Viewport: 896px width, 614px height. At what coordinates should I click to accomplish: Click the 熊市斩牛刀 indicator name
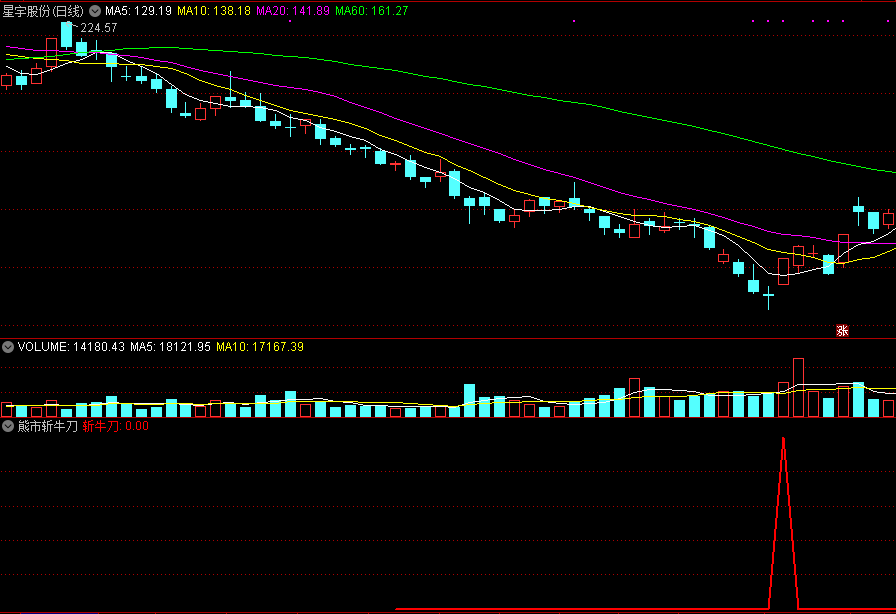pyautogui.click(x=47, y=426)
